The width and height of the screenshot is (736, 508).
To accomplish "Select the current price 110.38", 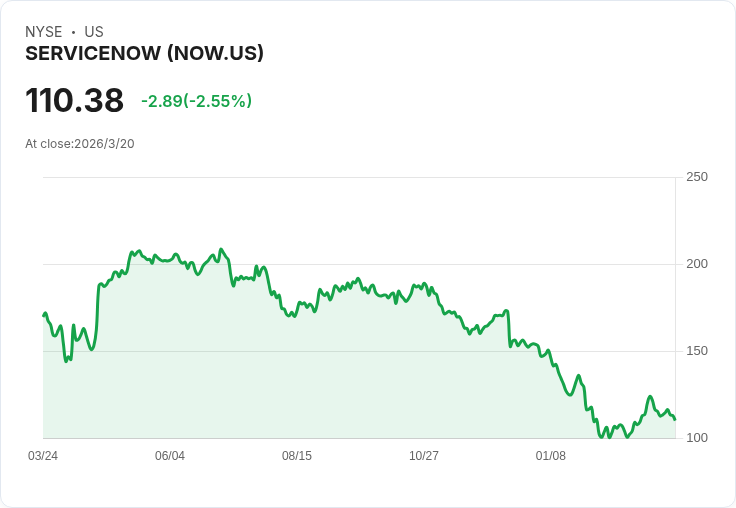I will pos(75,101).
